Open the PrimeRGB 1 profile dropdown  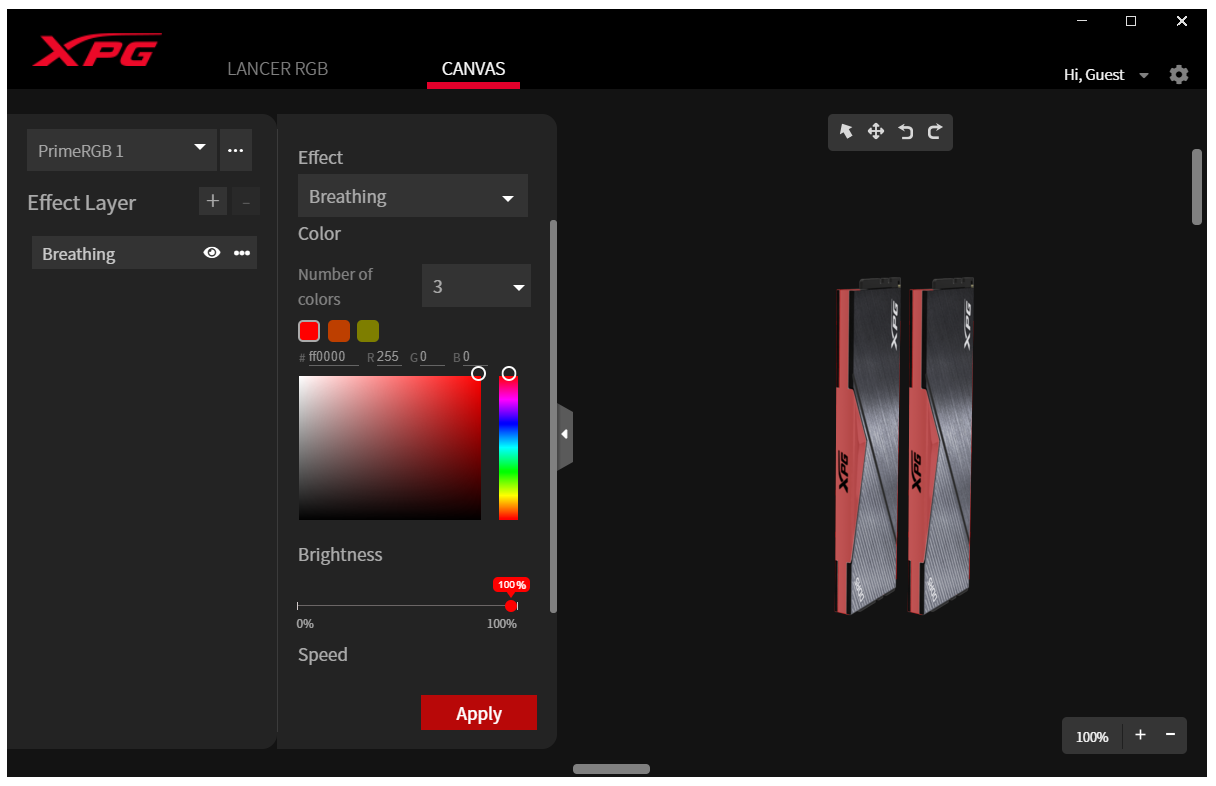[122, 150]
